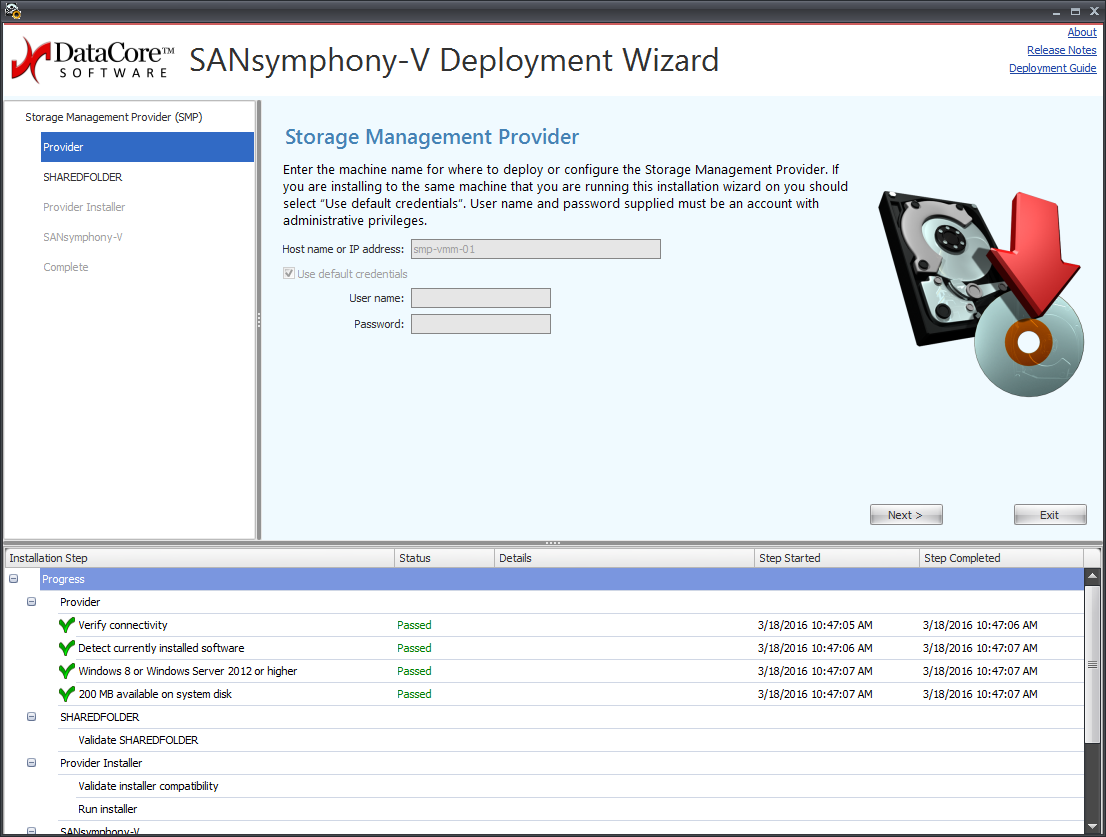Open the Release Notes link
The height and width of the screenshot is (837, 1106).
coord(1061,50)
